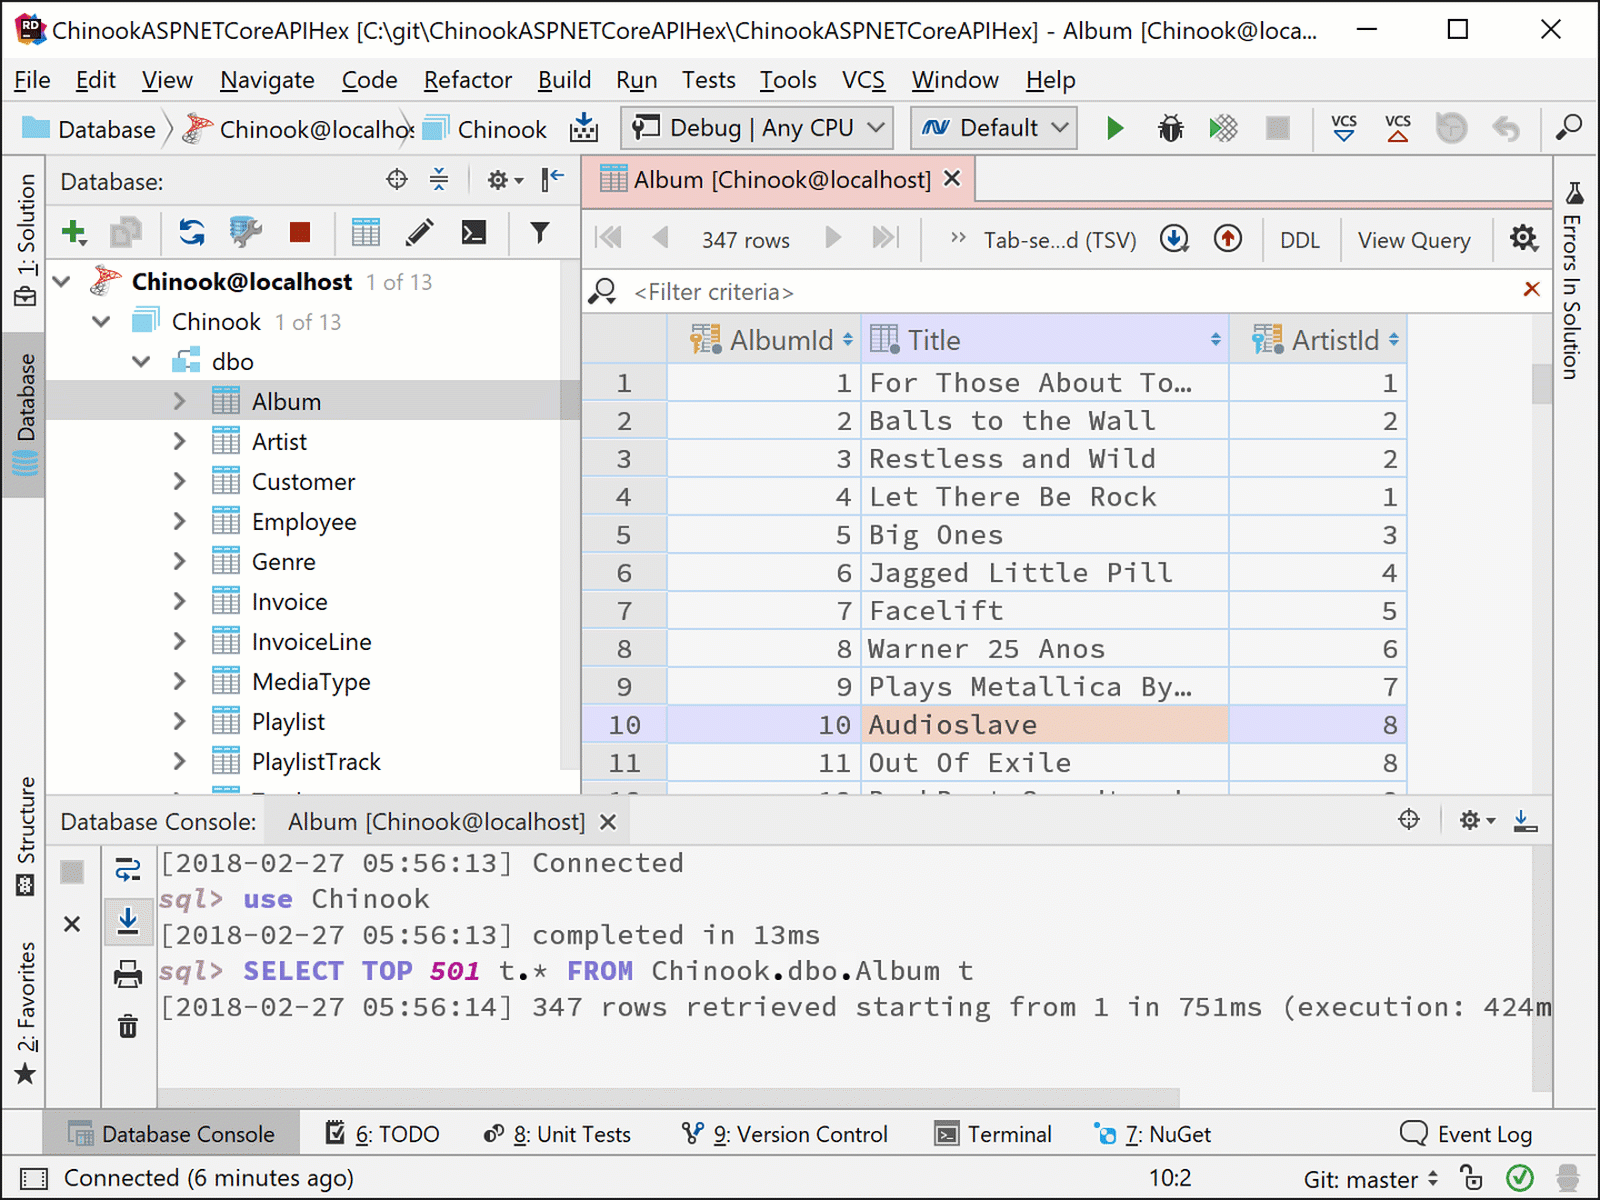Click the View Query button

pos(1414,239)
